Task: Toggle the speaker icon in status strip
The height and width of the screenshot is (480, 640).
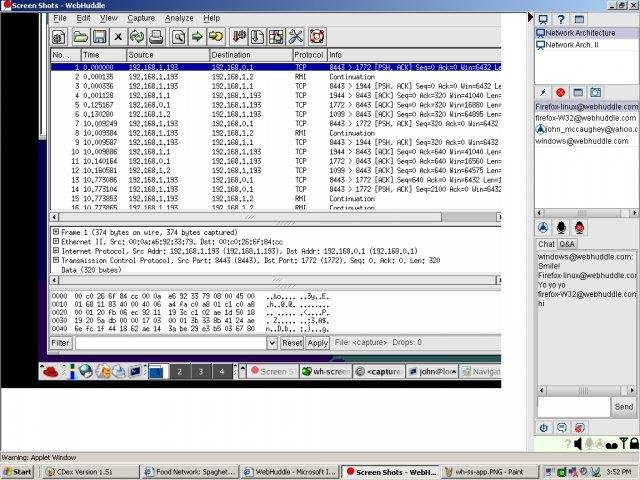Action: [578, 444]
